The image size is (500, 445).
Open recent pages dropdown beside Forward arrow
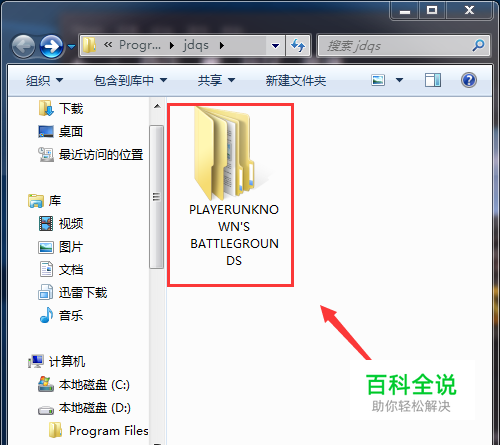[x=71, y=46]
